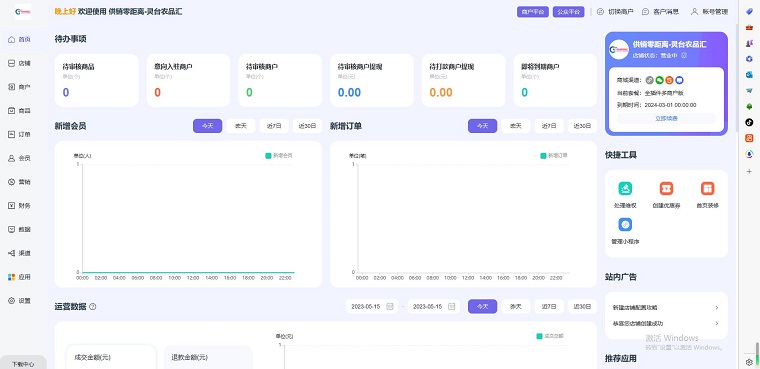This screenshot has height=369, width=760.
Task: Click the orange channel icon in 商城渠道
Action: point(670,80)
